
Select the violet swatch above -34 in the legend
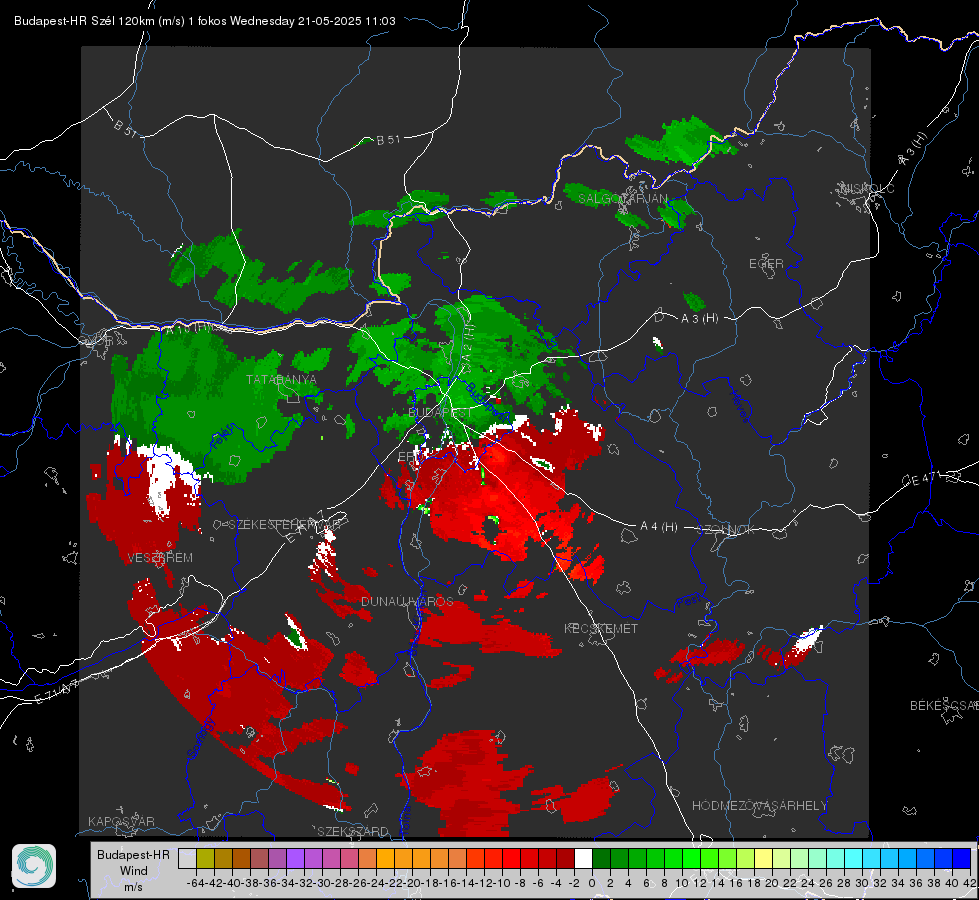tap(295, 858)
